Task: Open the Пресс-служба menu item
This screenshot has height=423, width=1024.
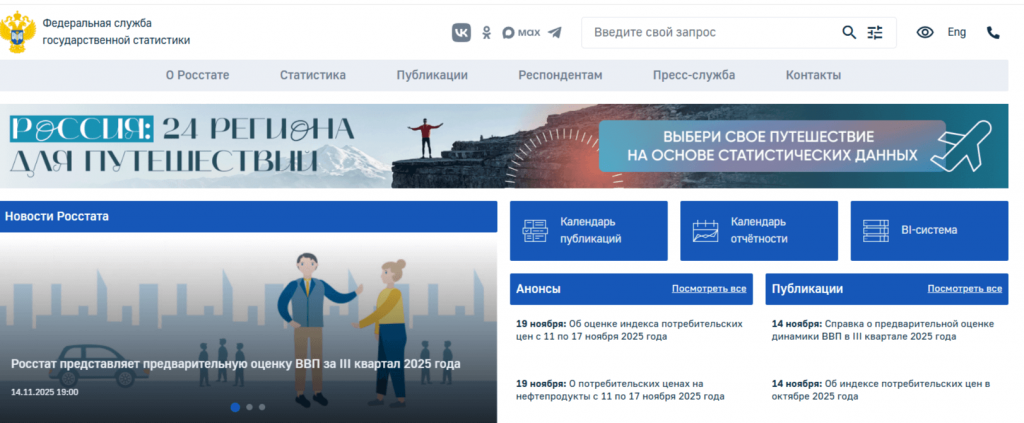Action: coord(693,75)
